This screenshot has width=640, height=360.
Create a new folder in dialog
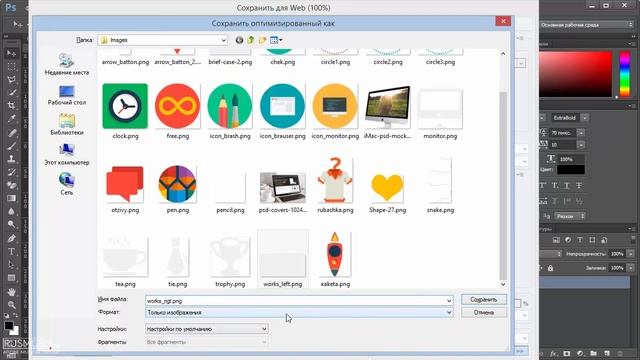point(262,40)
